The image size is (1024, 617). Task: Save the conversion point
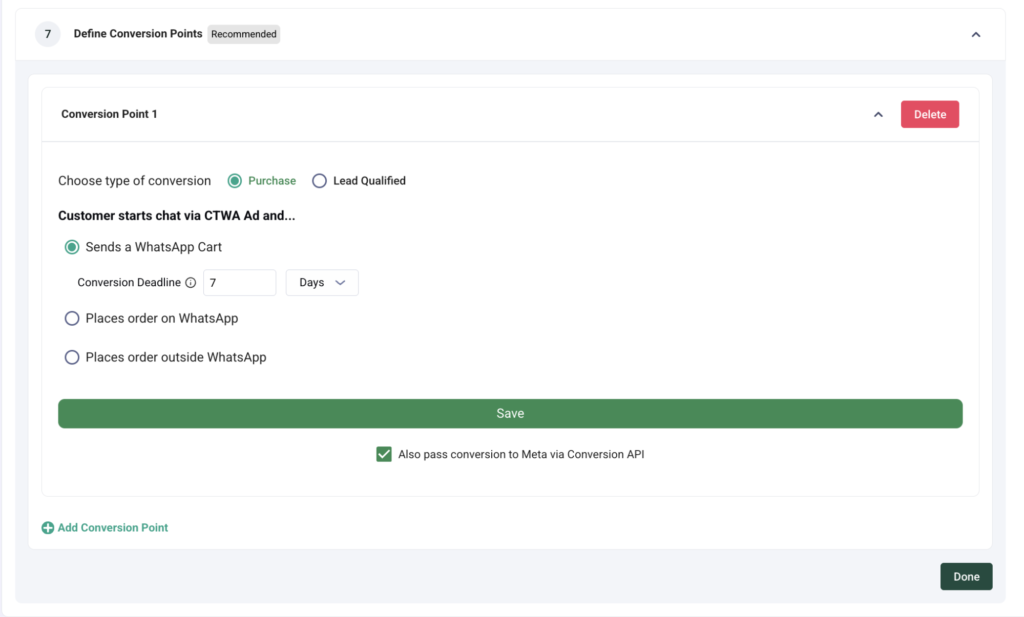pos(510,414)
